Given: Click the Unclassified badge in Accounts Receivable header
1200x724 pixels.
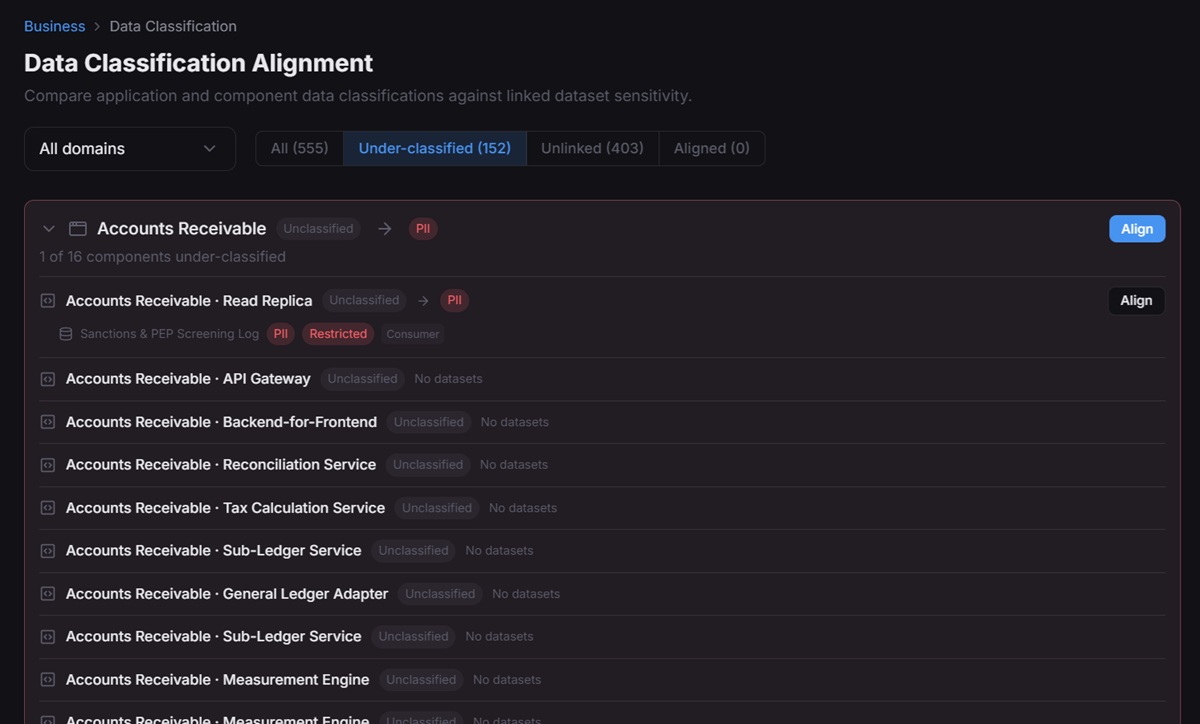Looking at the screenshot, I should (318, 229).
